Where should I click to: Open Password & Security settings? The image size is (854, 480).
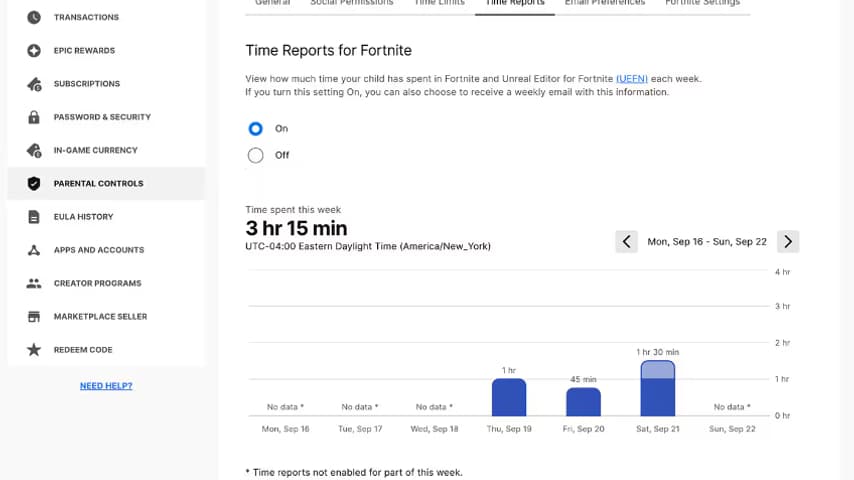tap(107, 117)
